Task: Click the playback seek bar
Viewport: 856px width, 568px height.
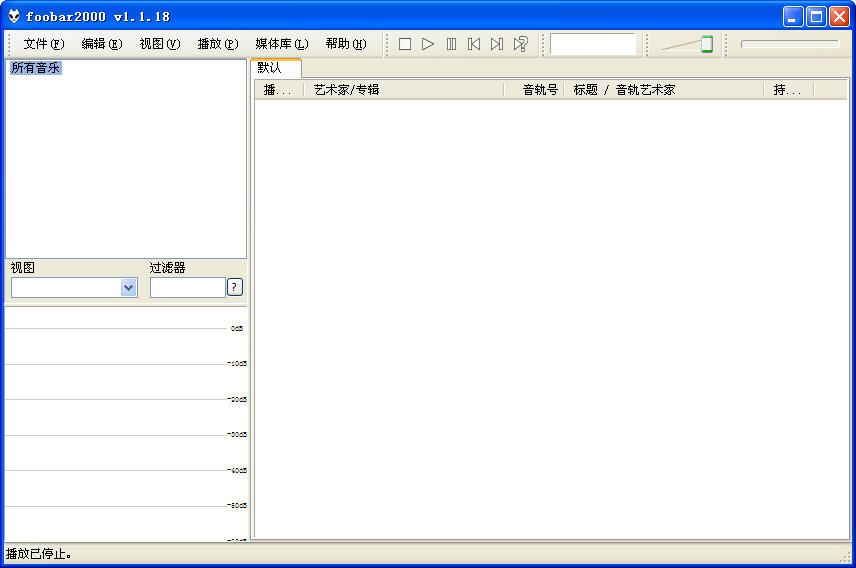Action: tap(789, 44)
